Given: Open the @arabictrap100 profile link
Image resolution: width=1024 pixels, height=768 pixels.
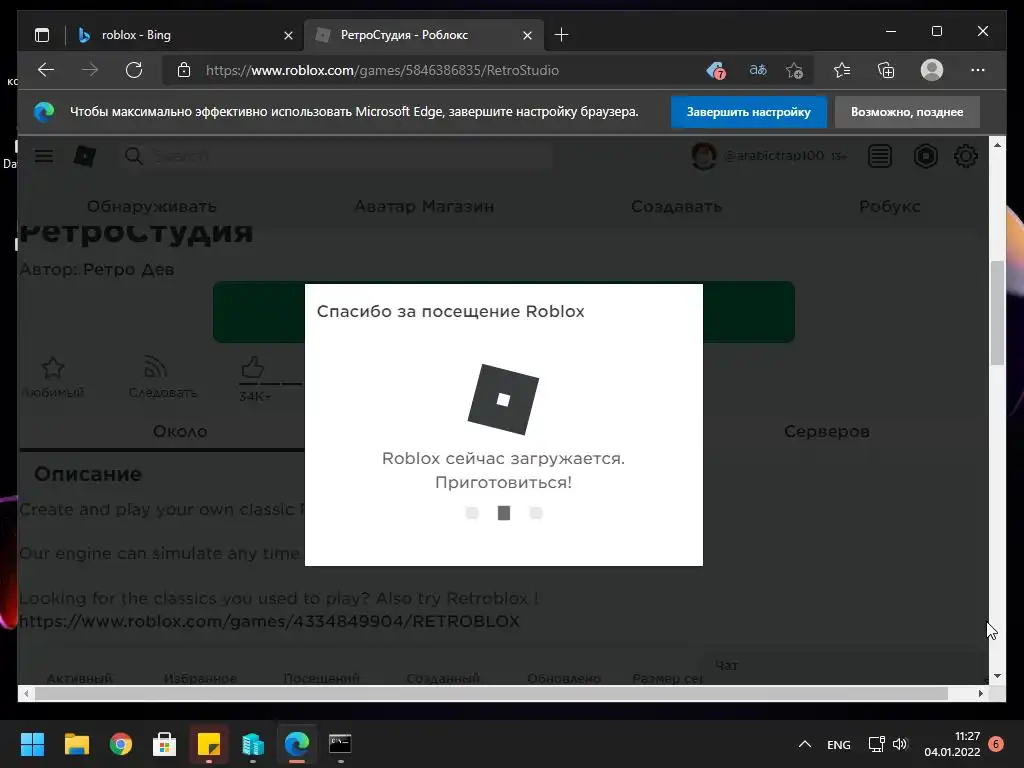Looking at the screenshot, I should (x=775, y=155).
